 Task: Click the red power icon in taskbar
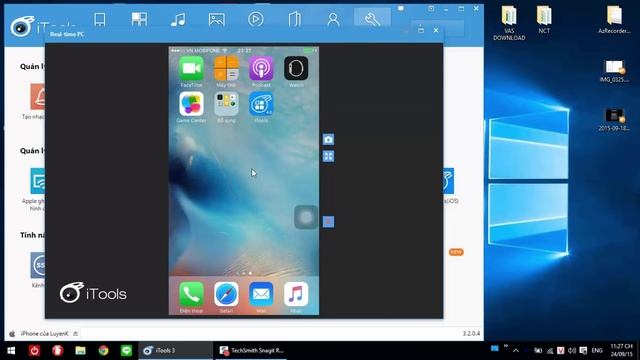pos(34,351)
